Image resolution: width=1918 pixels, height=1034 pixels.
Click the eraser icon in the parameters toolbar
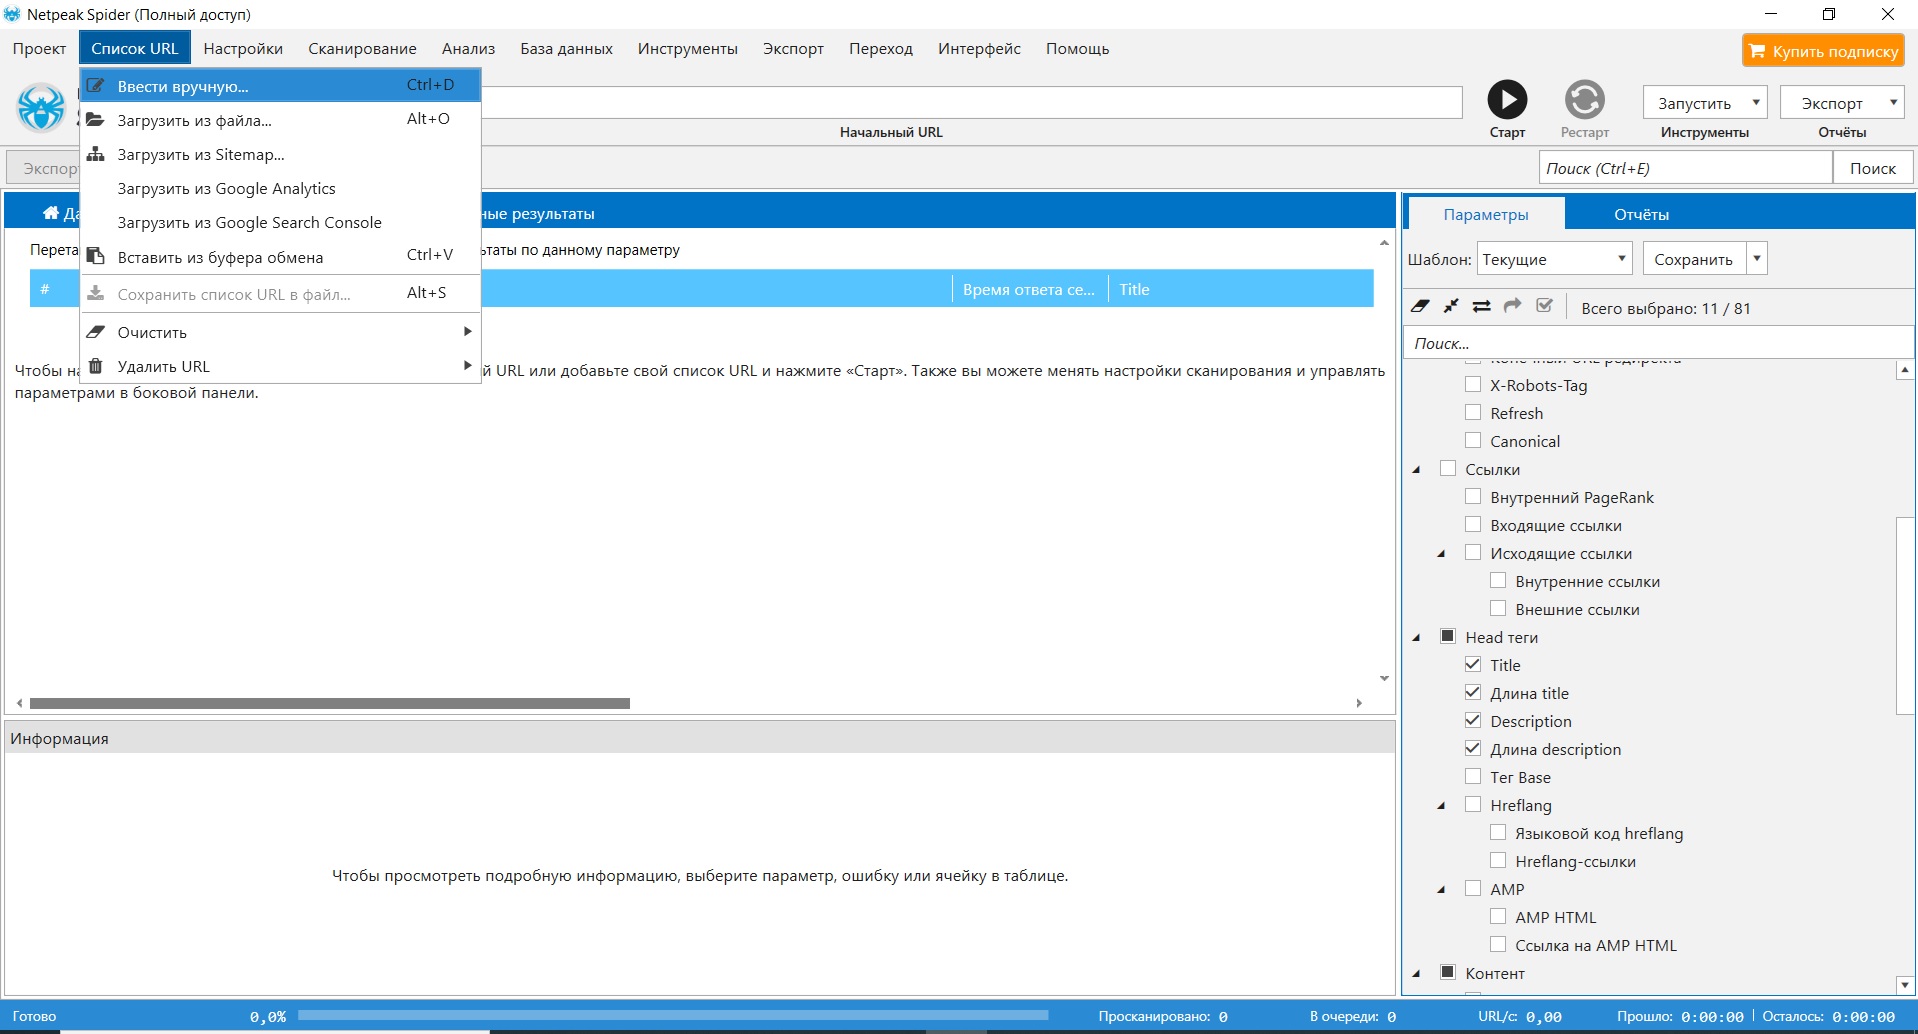pyautogui.click(x=1420, y=306)
